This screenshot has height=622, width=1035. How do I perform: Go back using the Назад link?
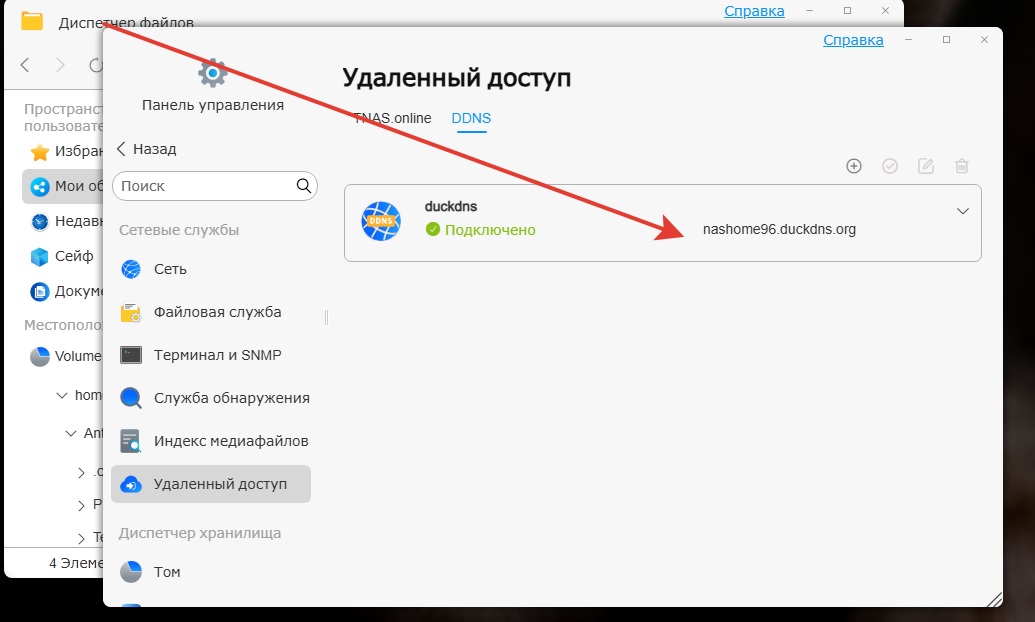coord(147,149)
